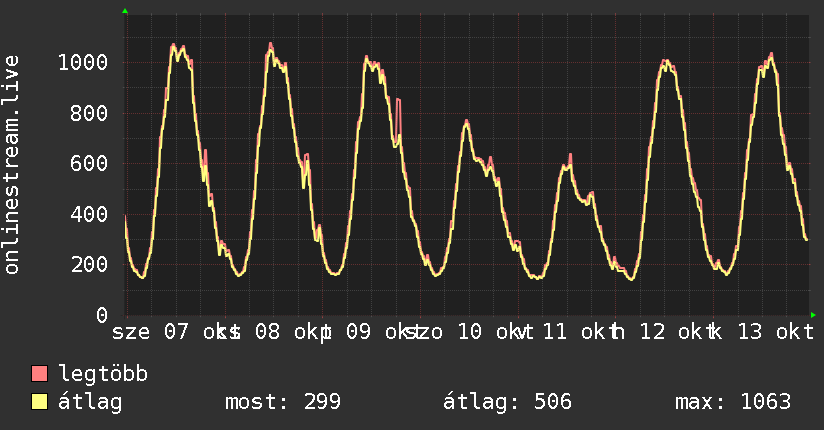Click the most: 299 current value
The width and height of the screenshot is (824, 430).
[283, 402]
